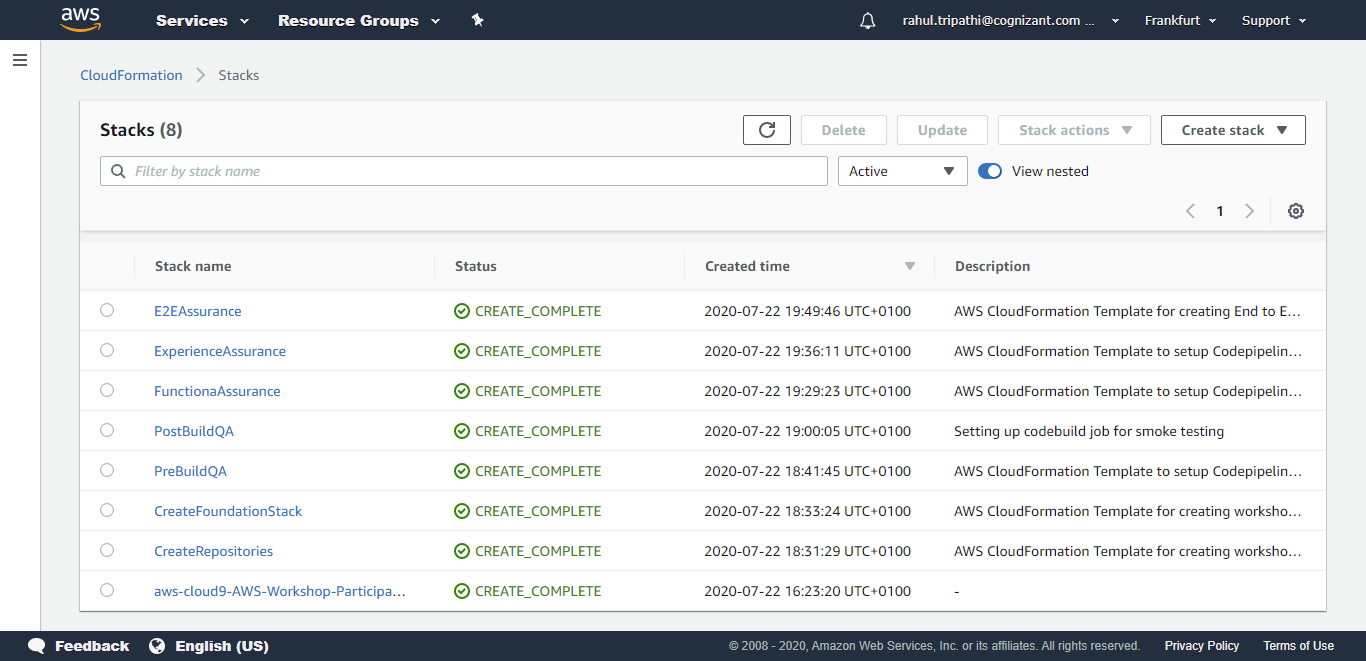Open the Support dropdown menu
Image resolution: width=1366 pixels, height=661 pixels.
coord(1274,20)
